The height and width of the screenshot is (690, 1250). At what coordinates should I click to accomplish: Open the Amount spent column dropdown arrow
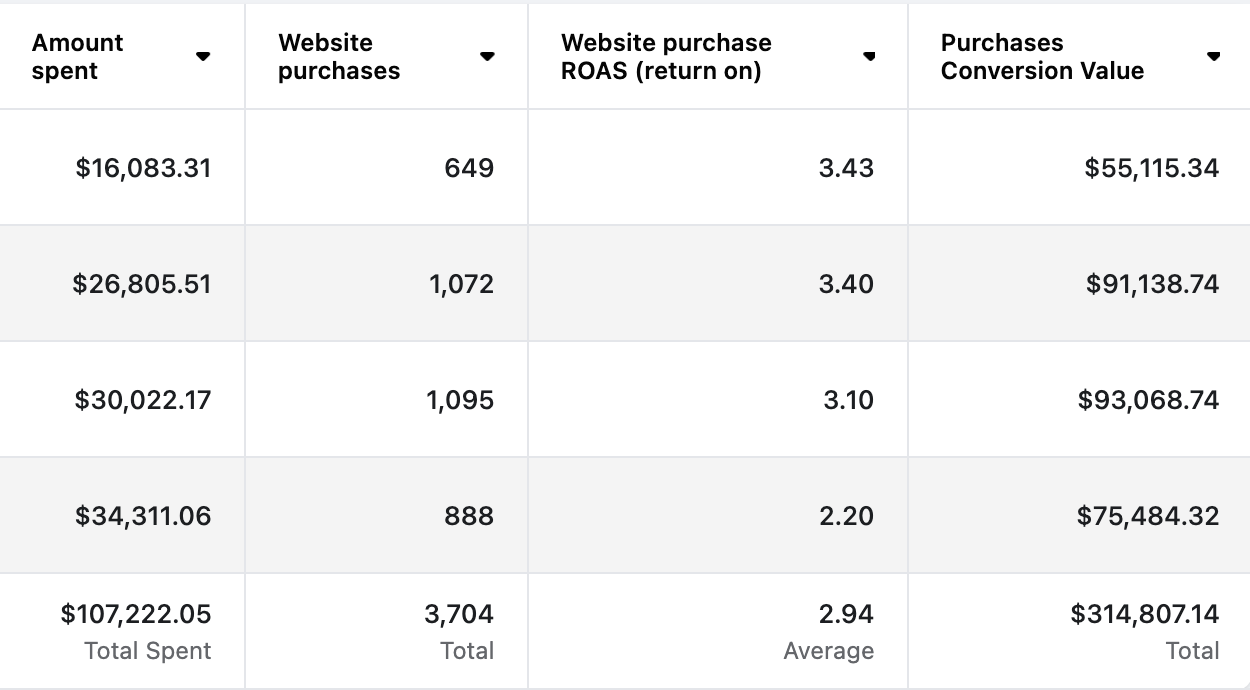pos(203,57)
